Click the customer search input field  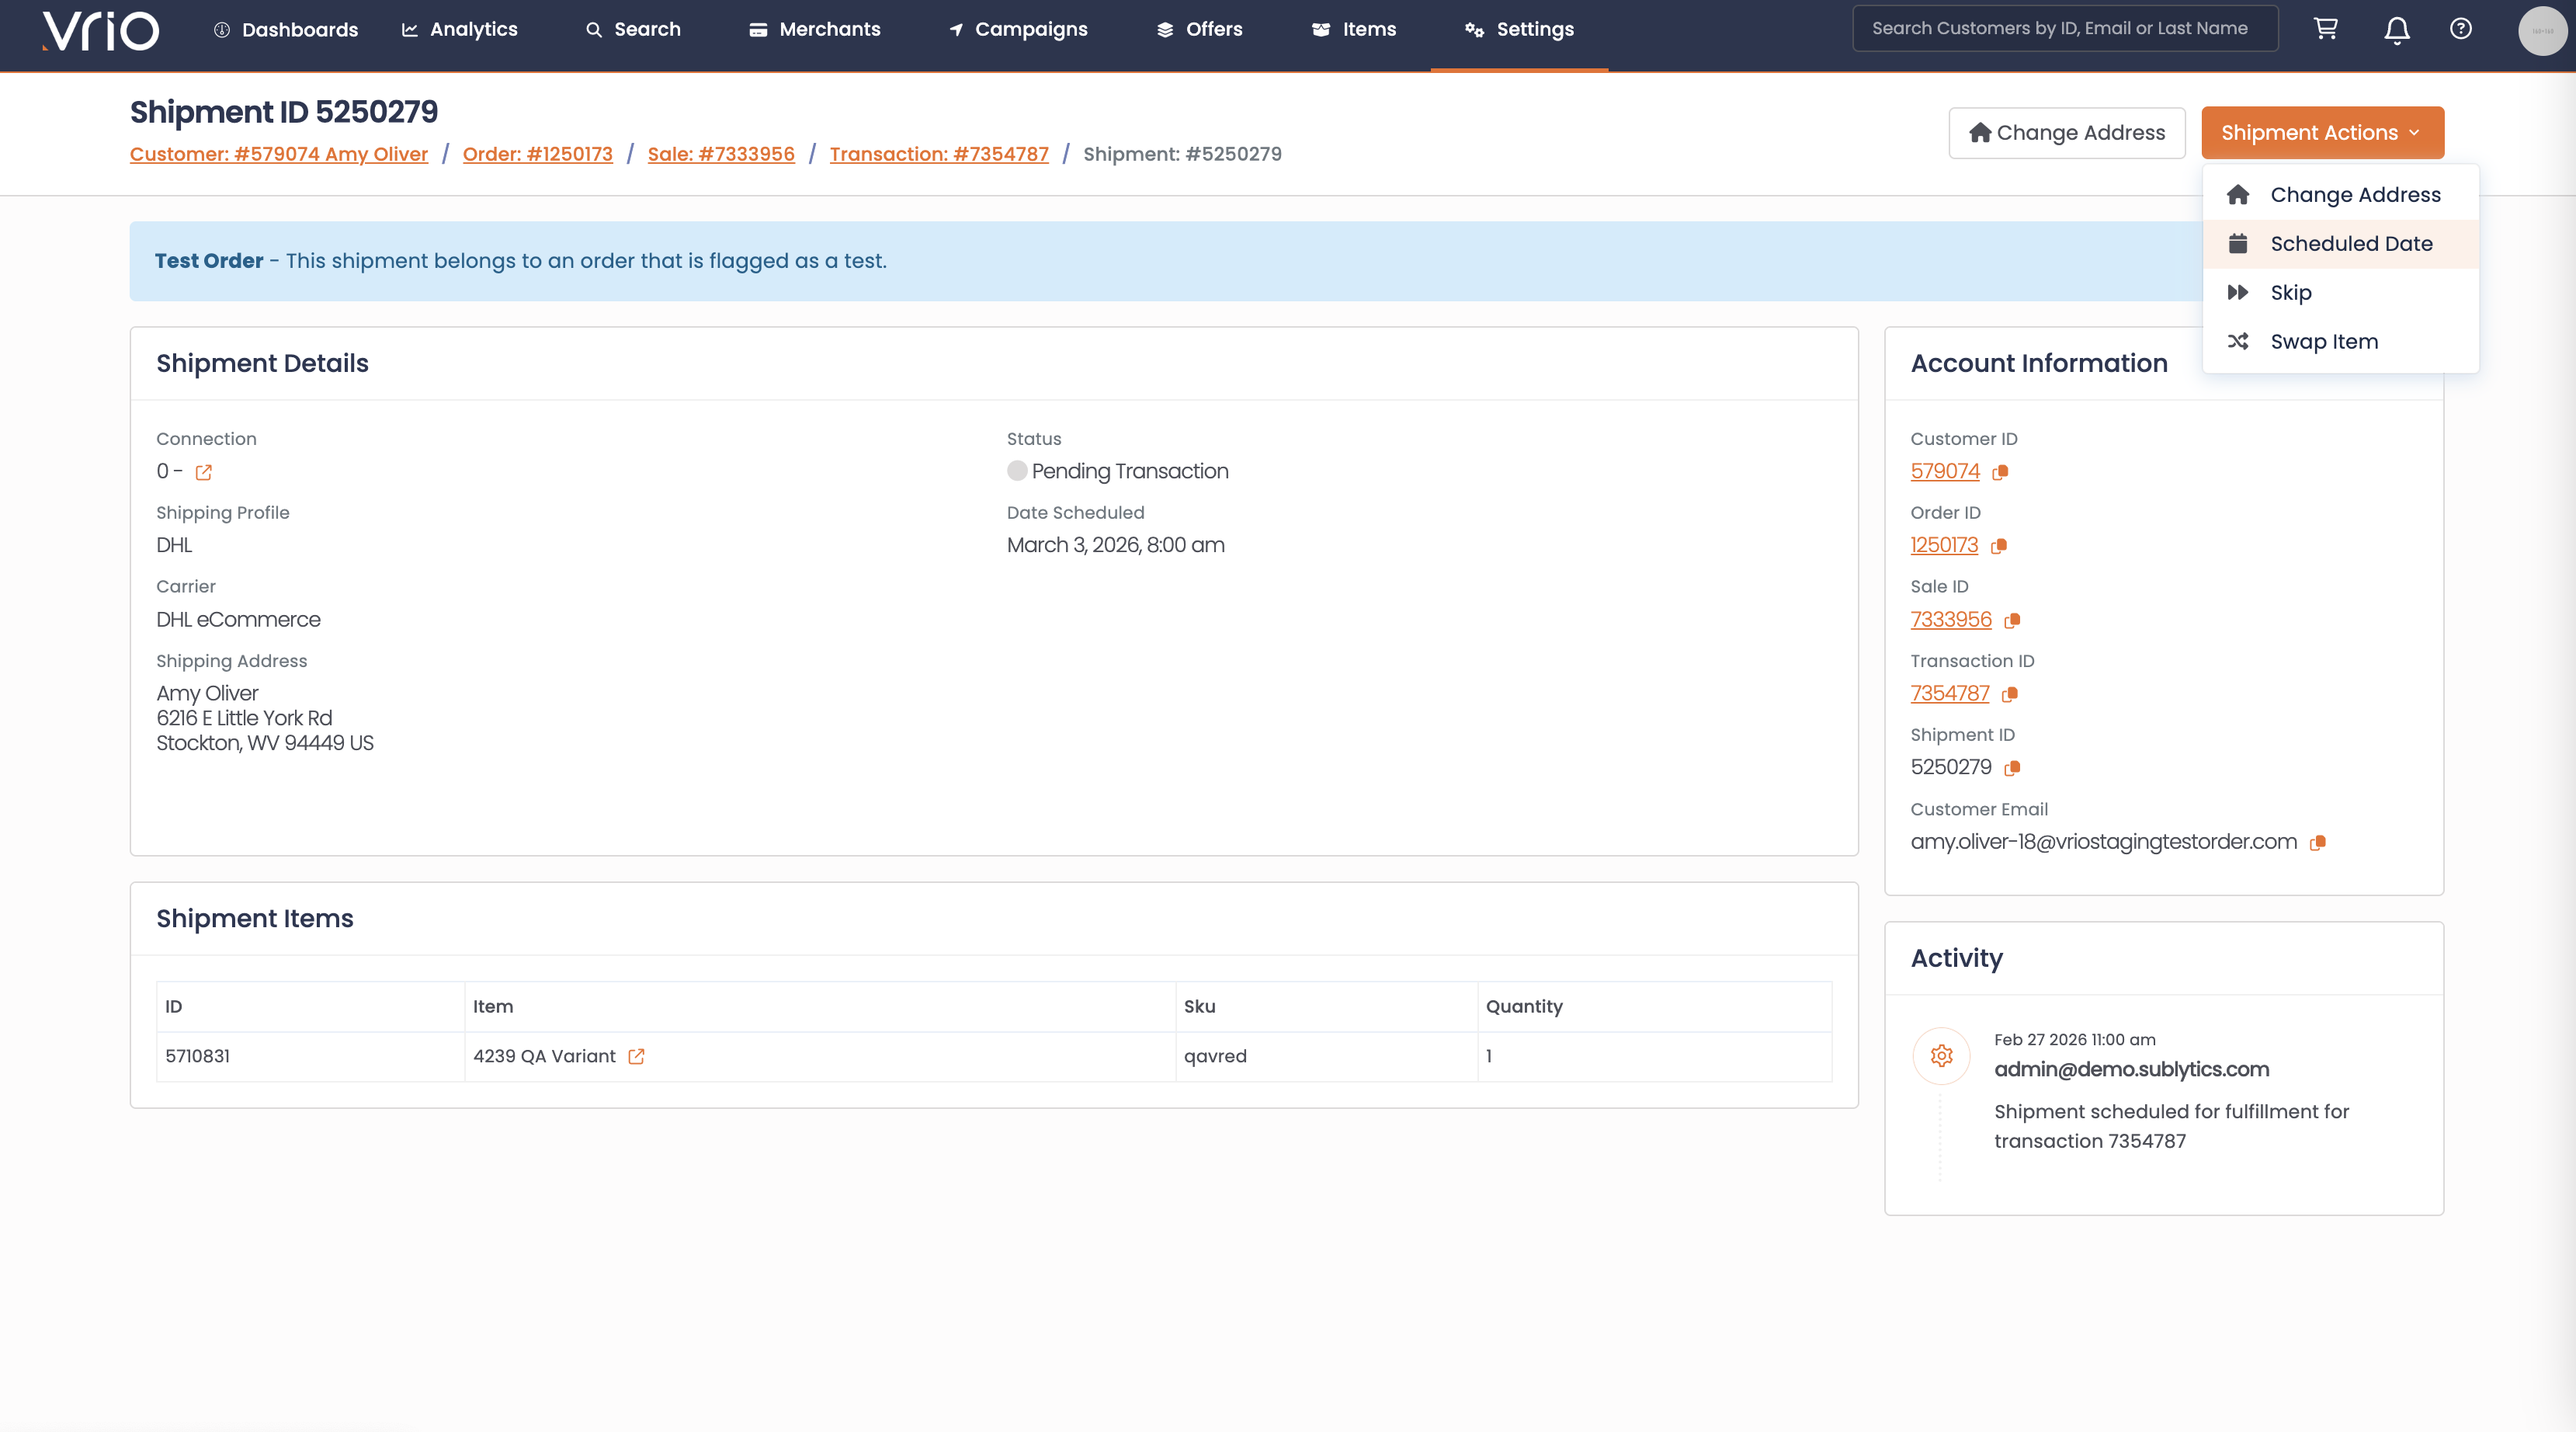[x=2064, y=29]
